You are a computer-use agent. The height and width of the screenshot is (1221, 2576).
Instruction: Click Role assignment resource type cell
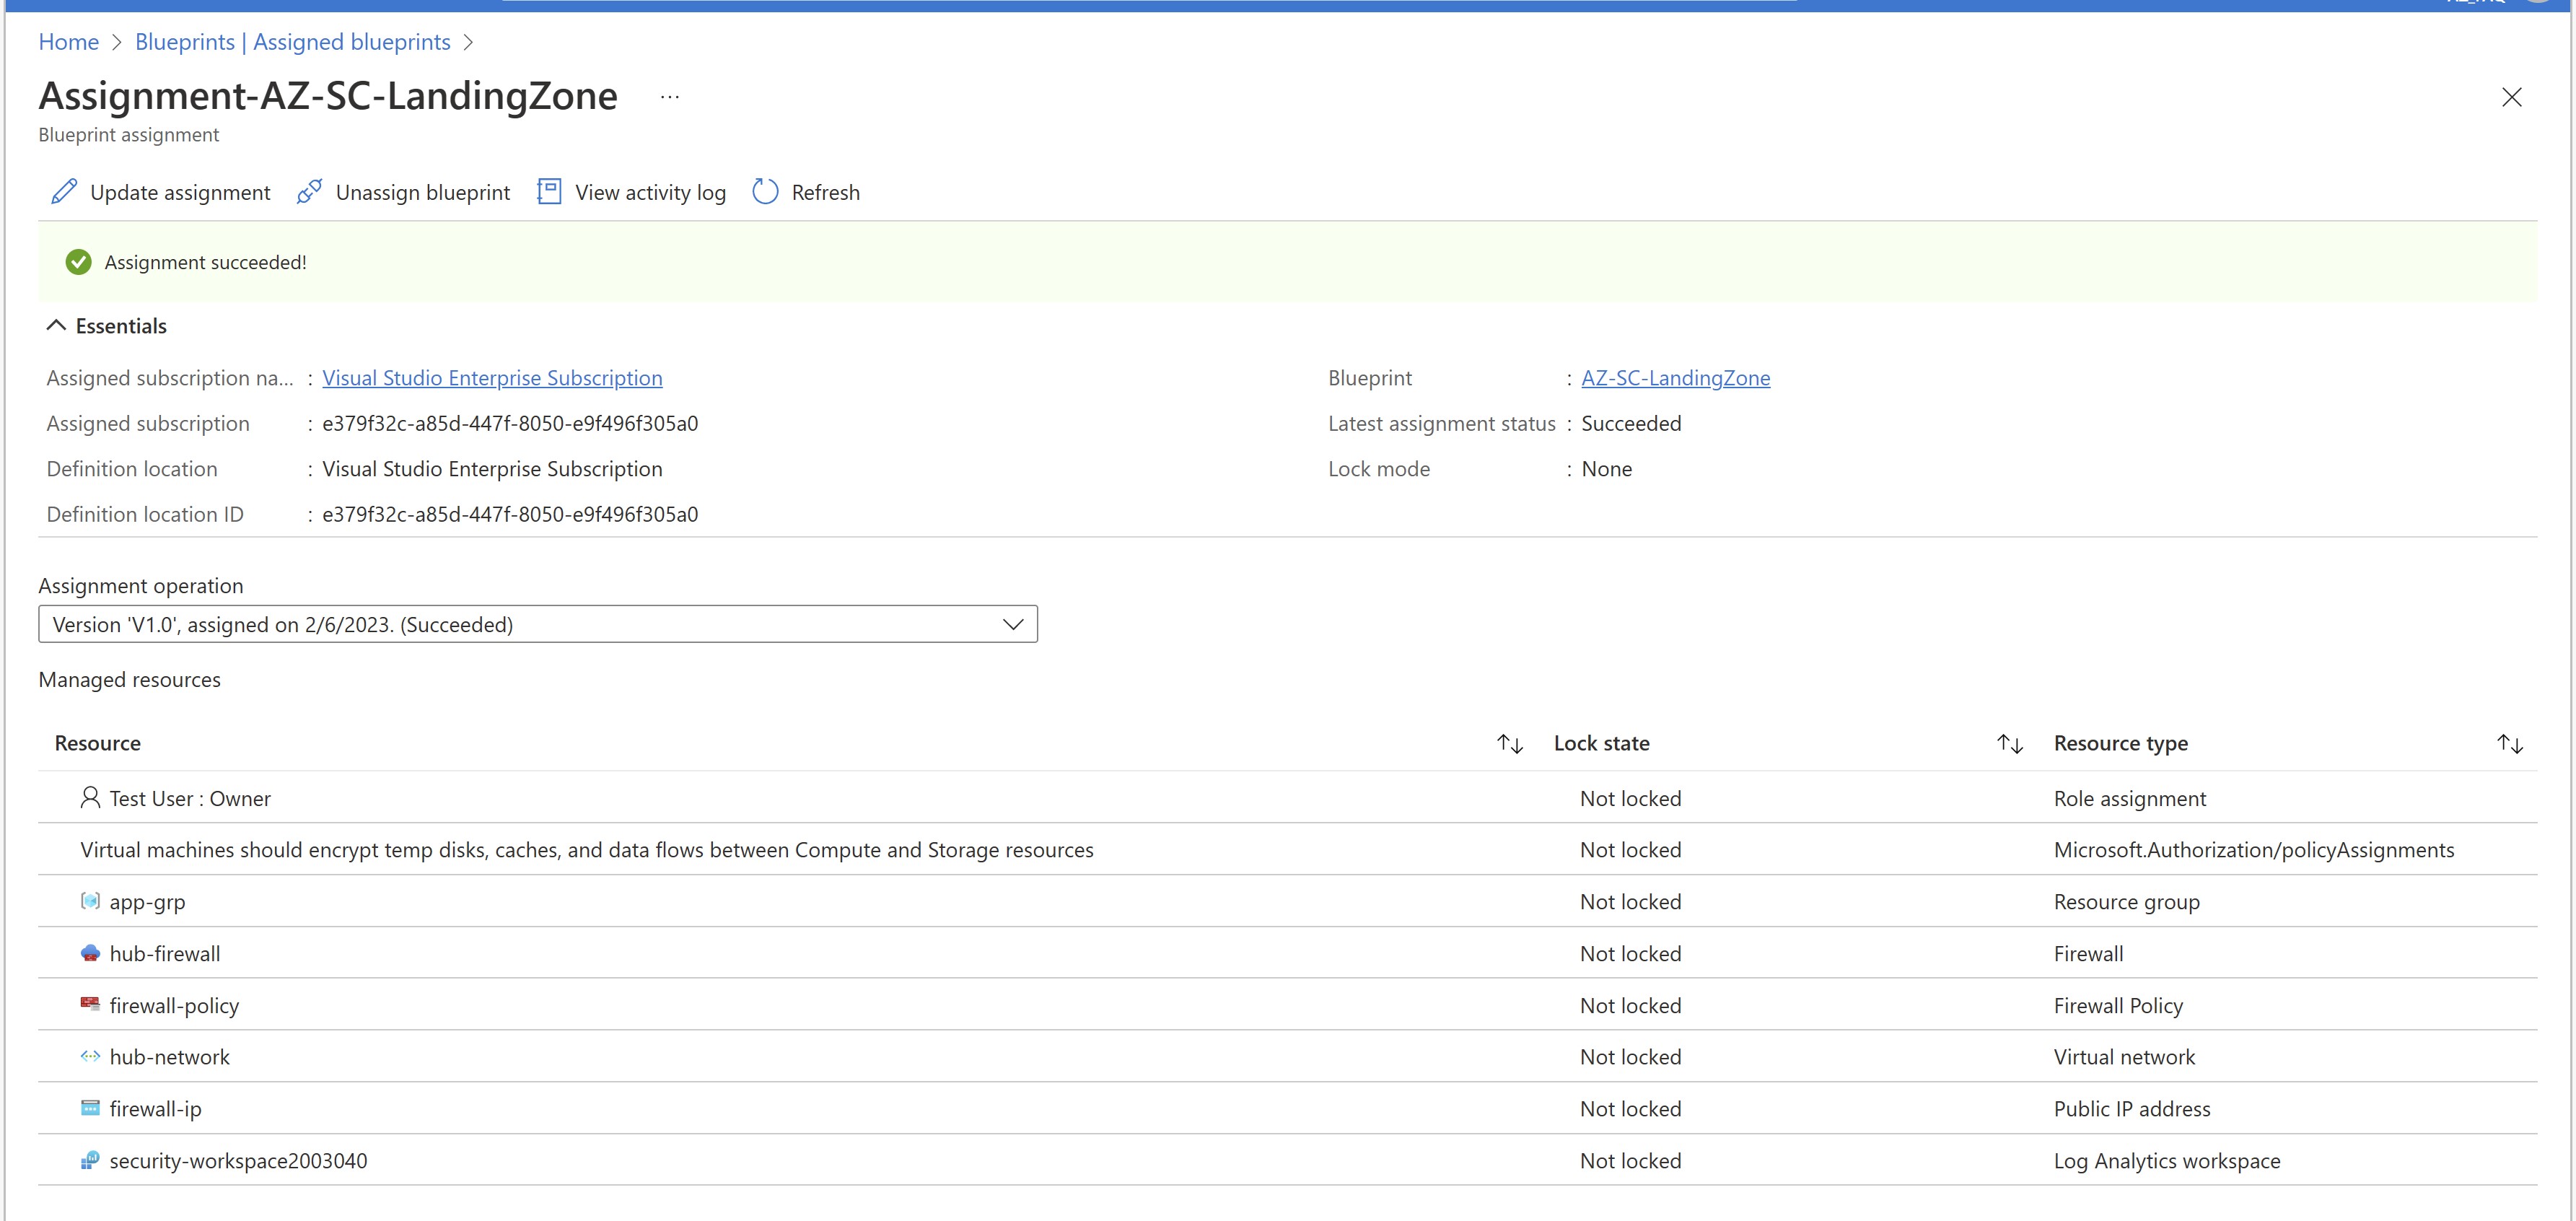[2129, 798]
